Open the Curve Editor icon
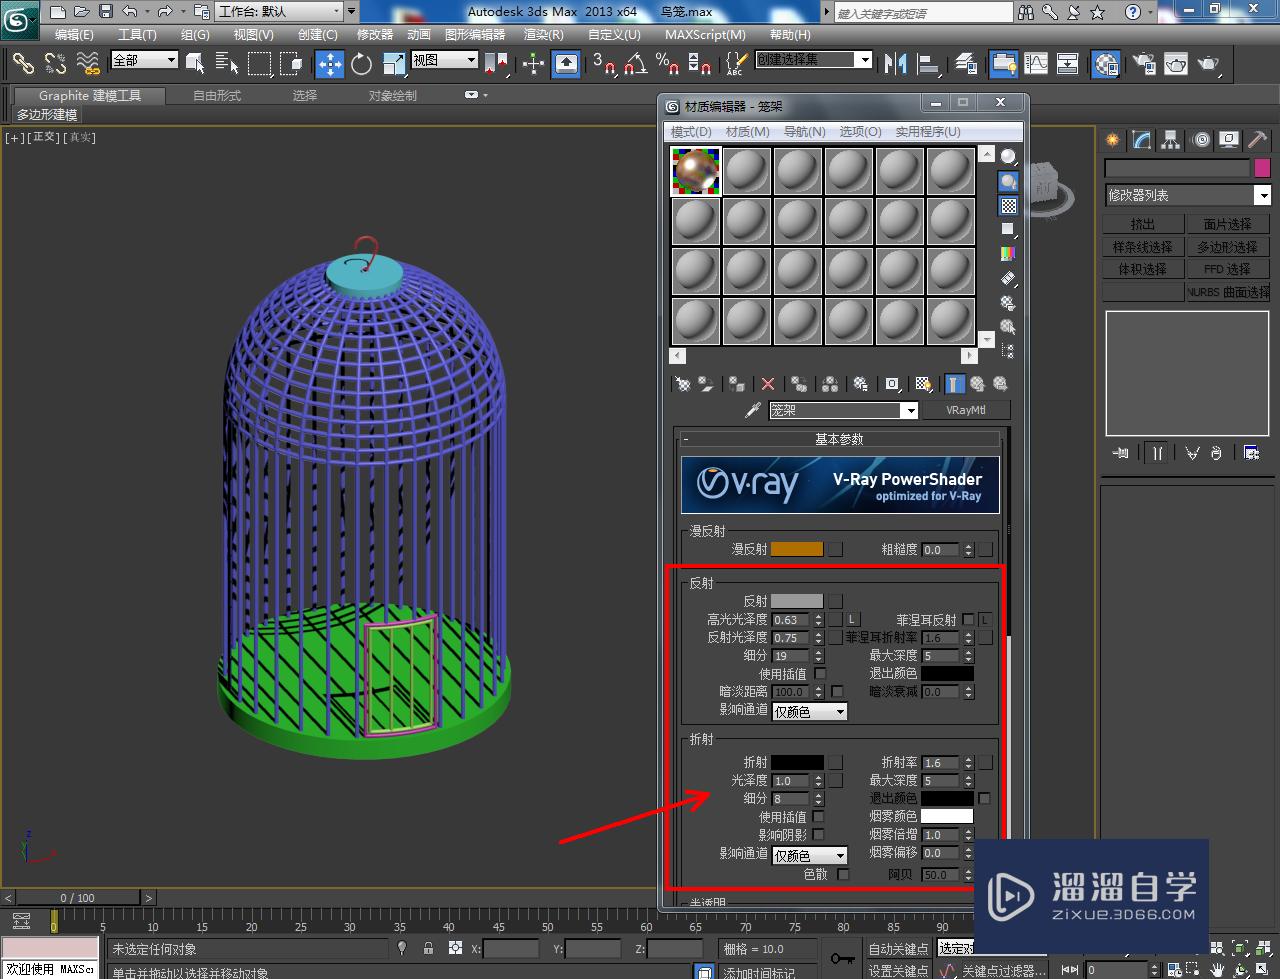Screen dimensions: 1280x979 pos(1036,64)
